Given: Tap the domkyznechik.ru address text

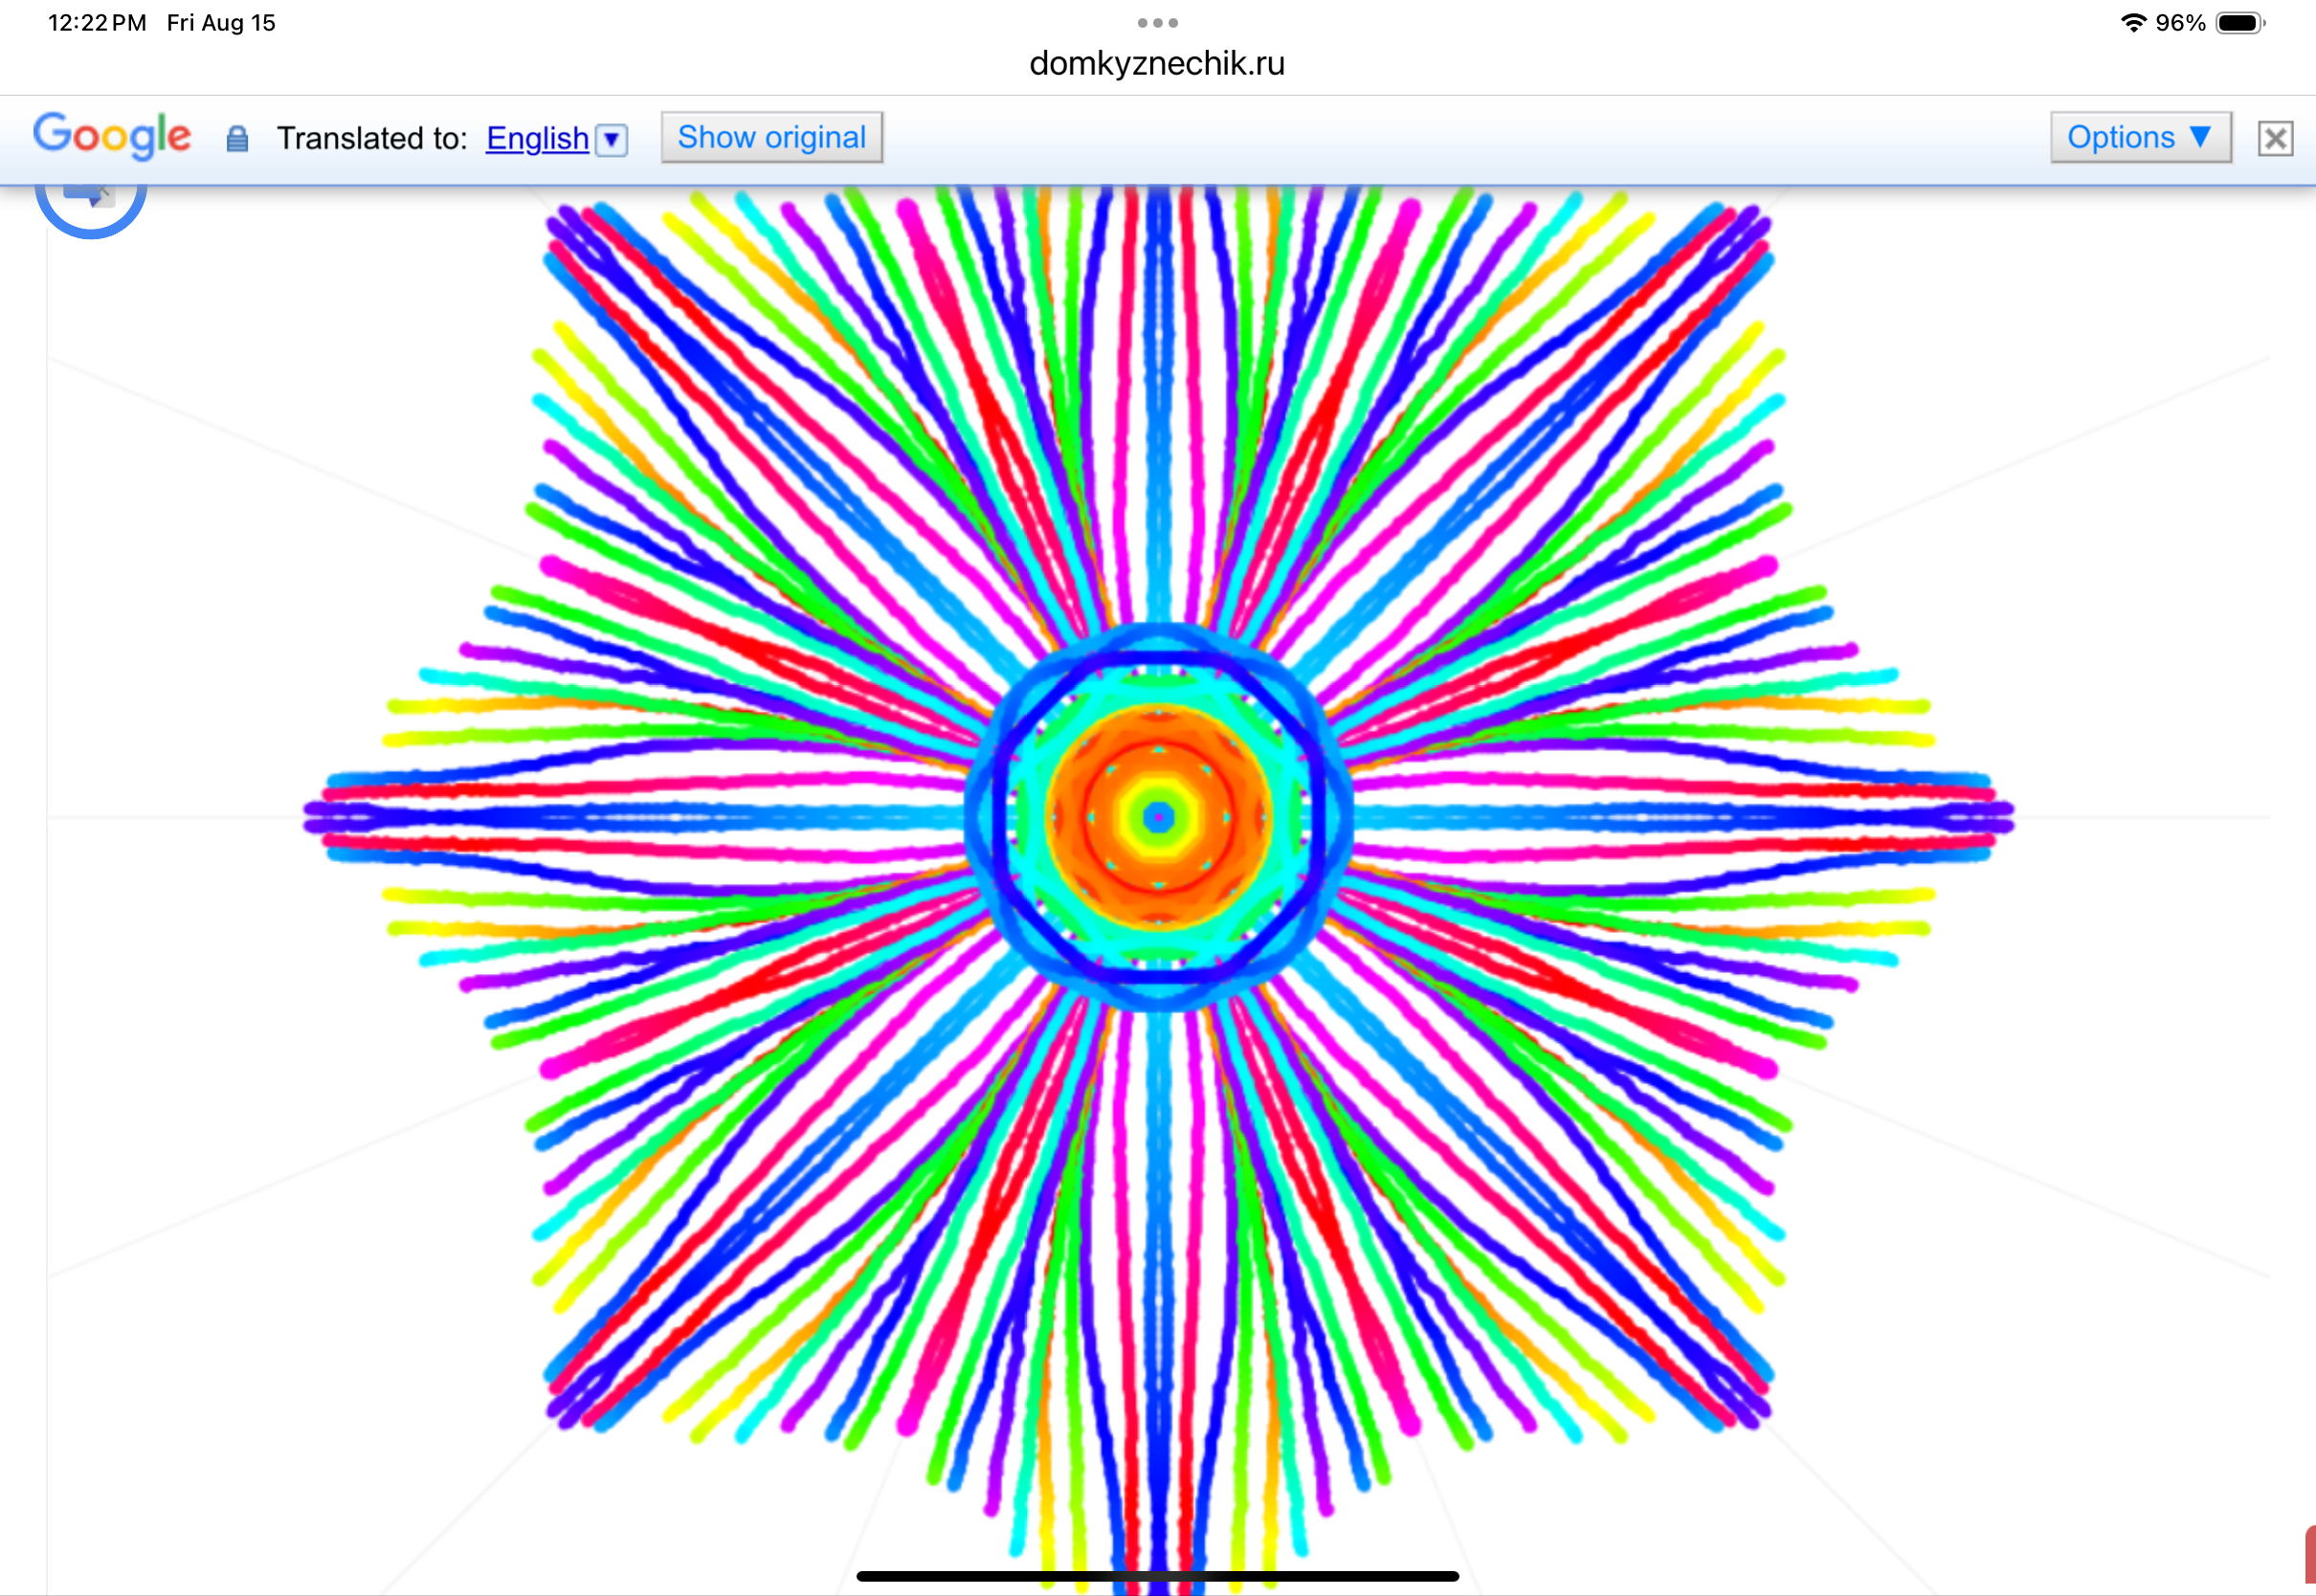Looking at the screenshot, I should [x=1157, y=63].
